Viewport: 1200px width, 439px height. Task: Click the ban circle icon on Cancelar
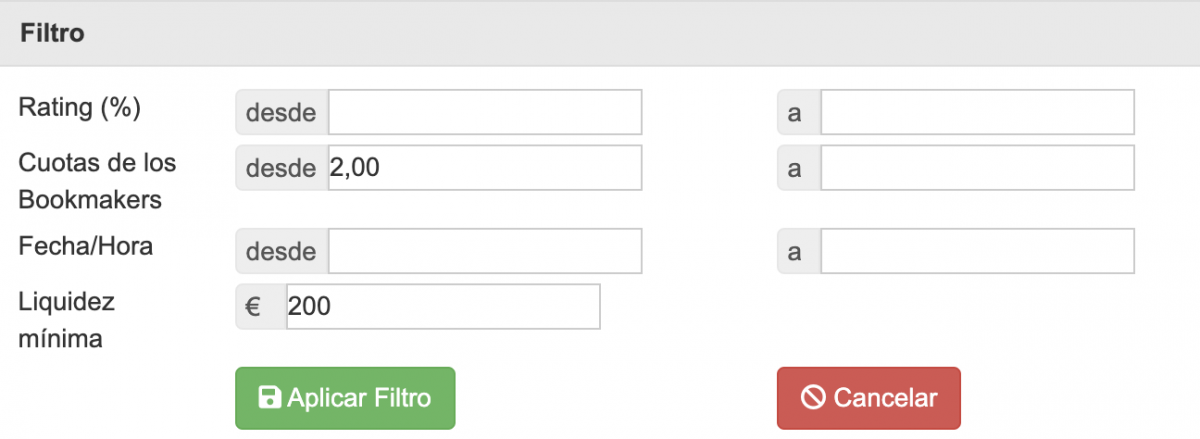tap(813, 398)
